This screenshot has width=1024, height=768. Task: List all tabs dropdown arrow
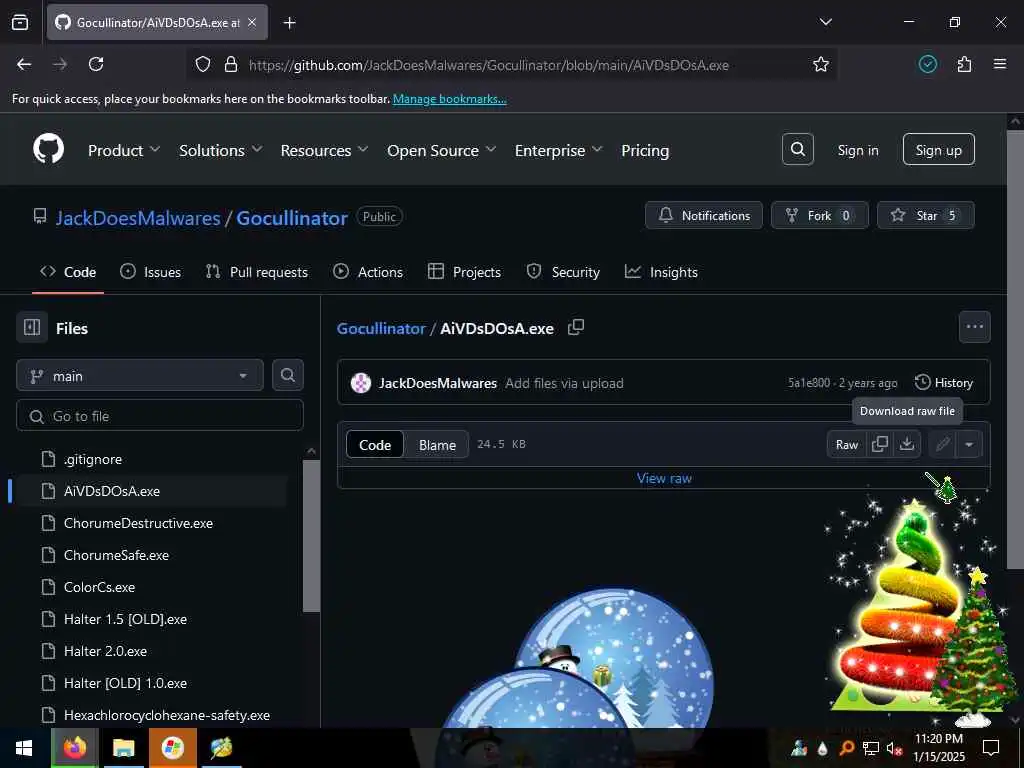click(825, 22)
